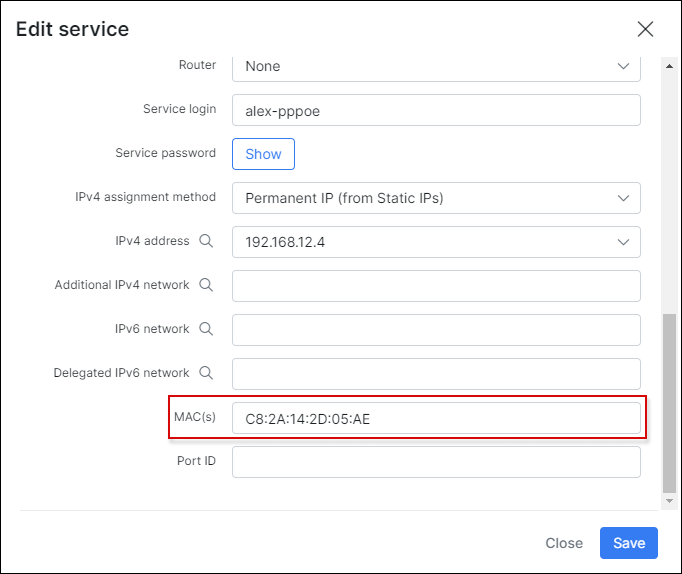Show the service password
682x574 pixels.
263,154
